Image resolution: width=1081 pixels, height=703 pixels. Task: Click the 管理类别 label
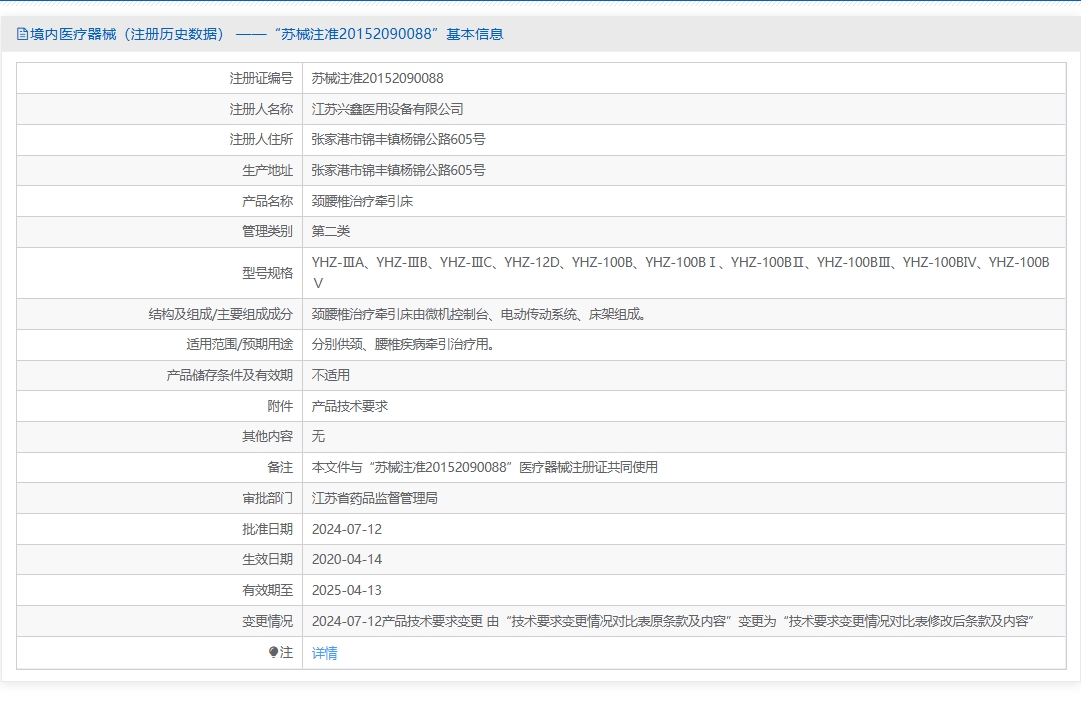(x=267, y=231)
